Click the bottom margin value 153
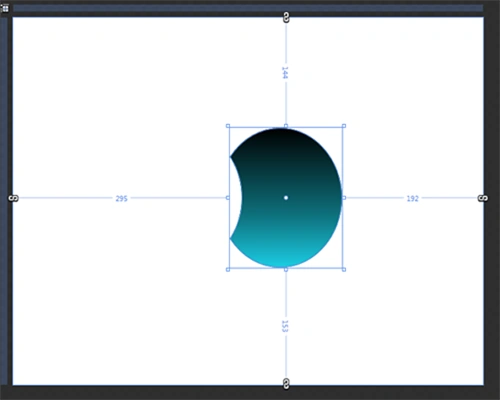This screenshot has height=400, width=500. [x=285, y=326]
